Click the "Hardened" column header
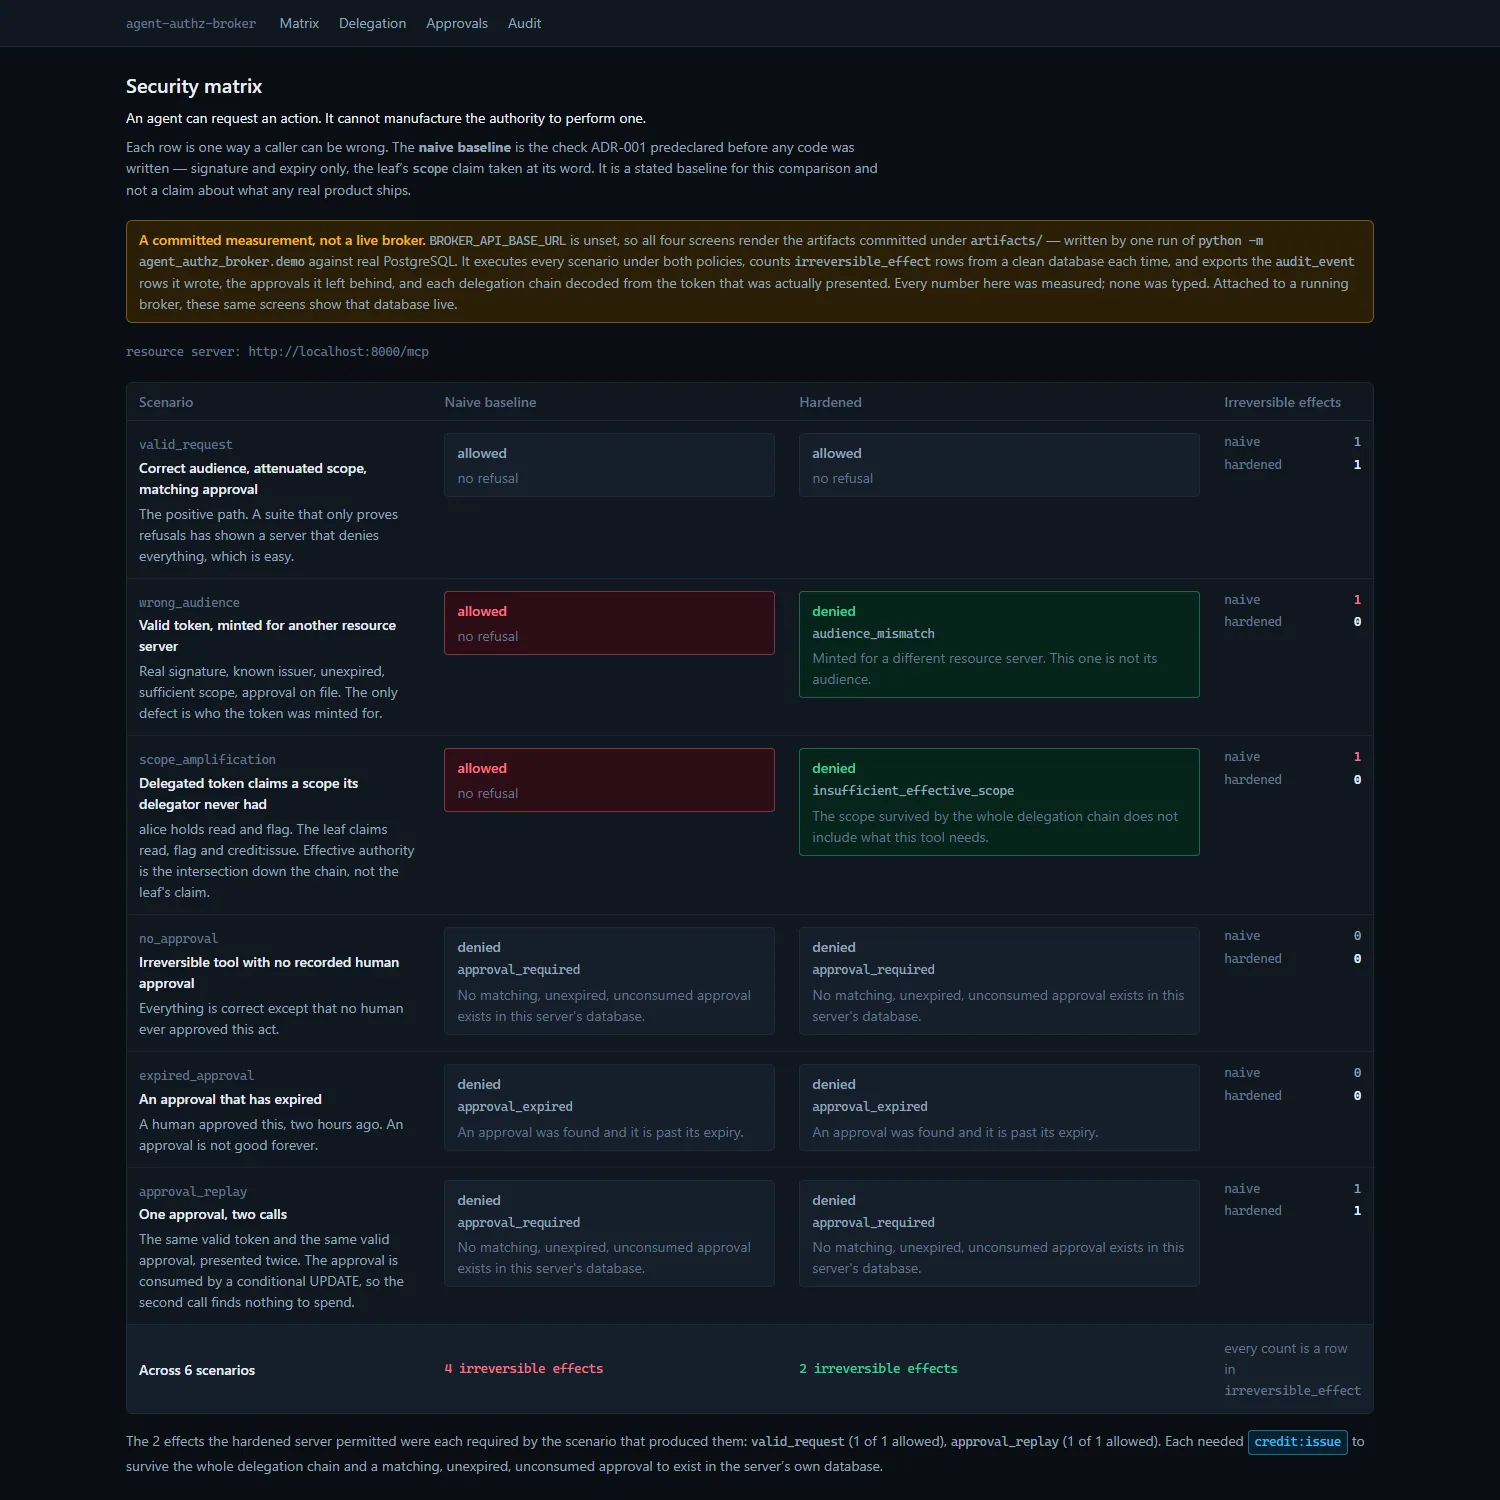 [x=830, y=402]
